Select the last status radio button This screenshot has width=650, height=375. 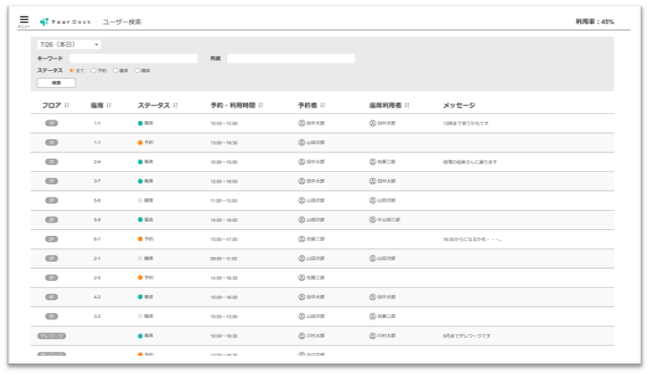(137, 71)
